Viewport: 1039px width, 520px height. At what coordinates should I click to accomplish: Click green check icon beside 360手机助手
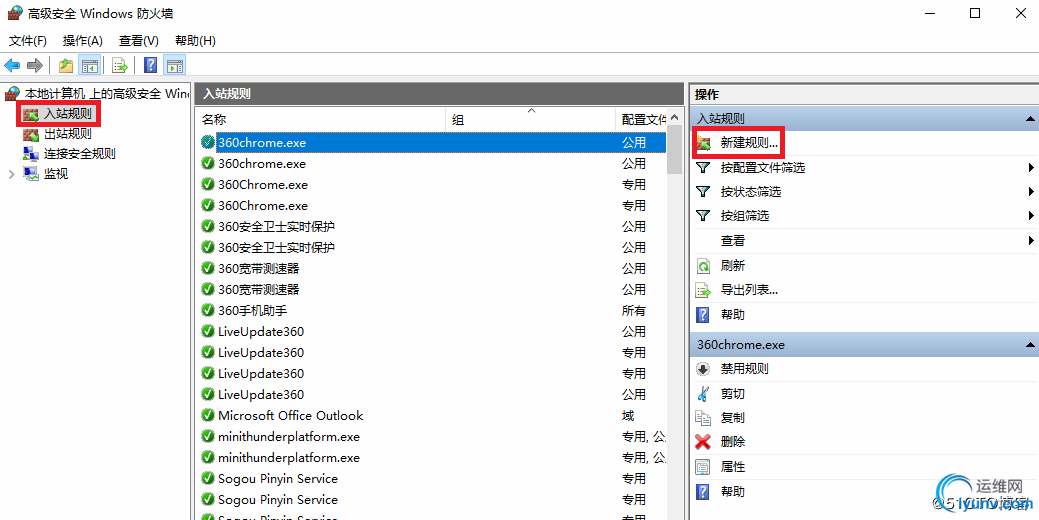(x=207, y=311)
